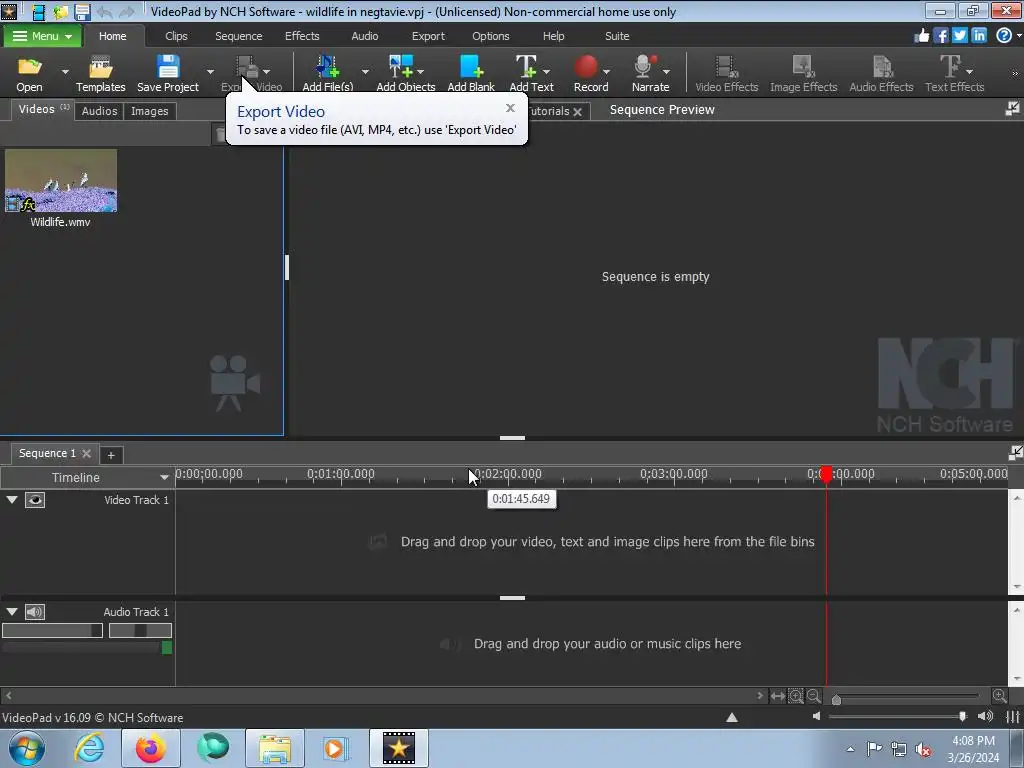The height and width of the screenshot is (768, 1024).
Task: Collapse Audio Track 1 triangle
Action: pyautogui.click(x=12, y=612)
